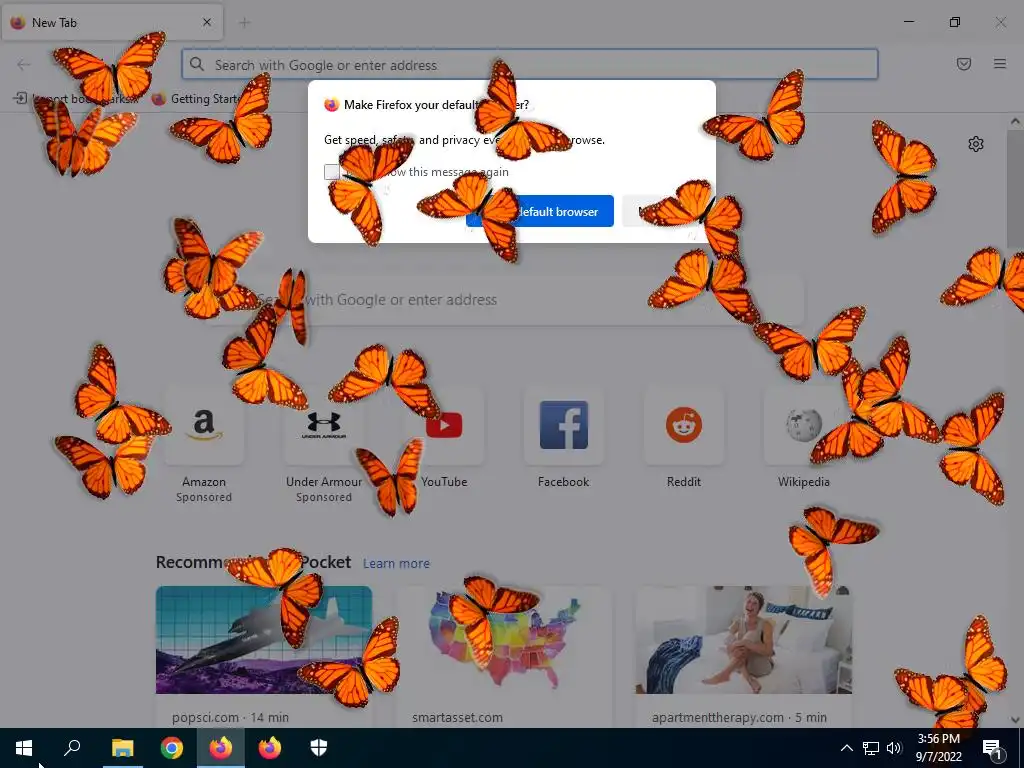
Task: Click the second Firefox taskbar icon
Action: [270, 748]
